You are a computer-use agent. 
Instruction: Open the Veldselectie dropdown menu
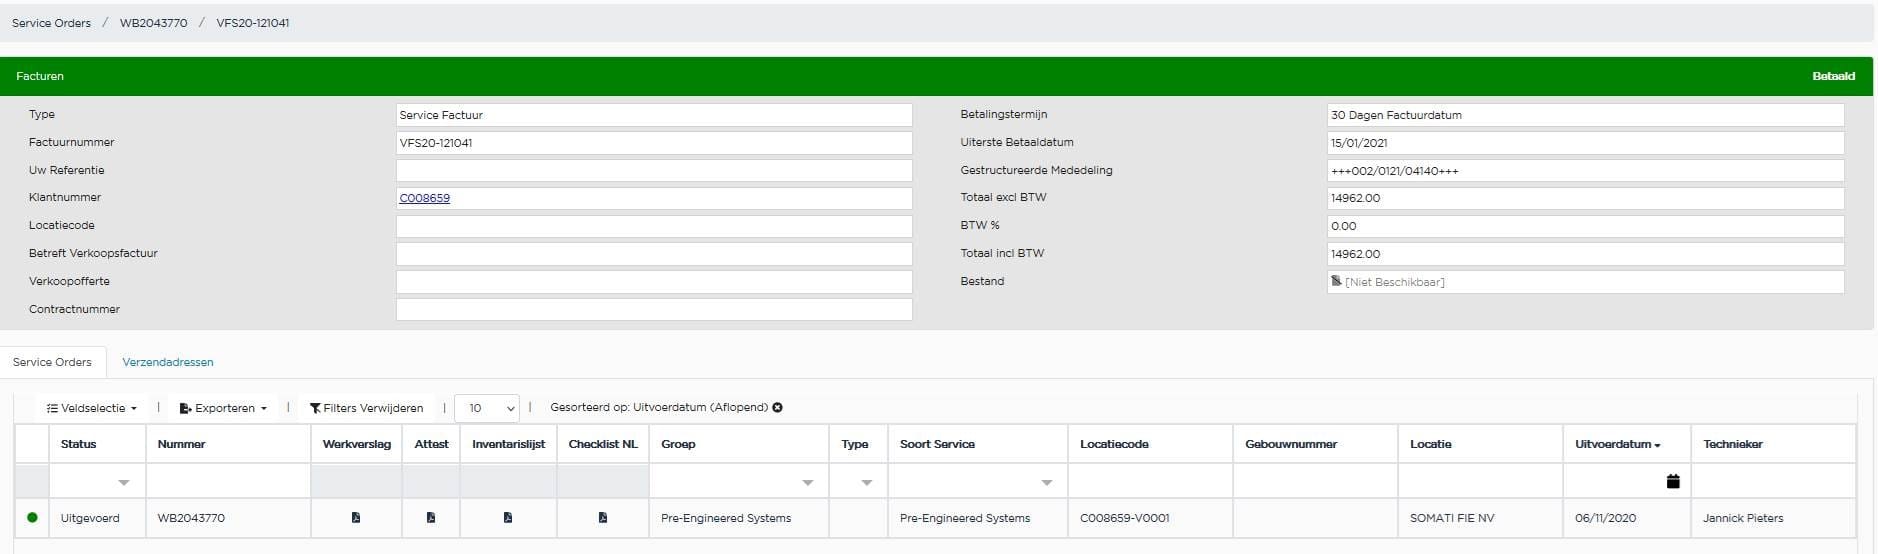pos(92,408)
